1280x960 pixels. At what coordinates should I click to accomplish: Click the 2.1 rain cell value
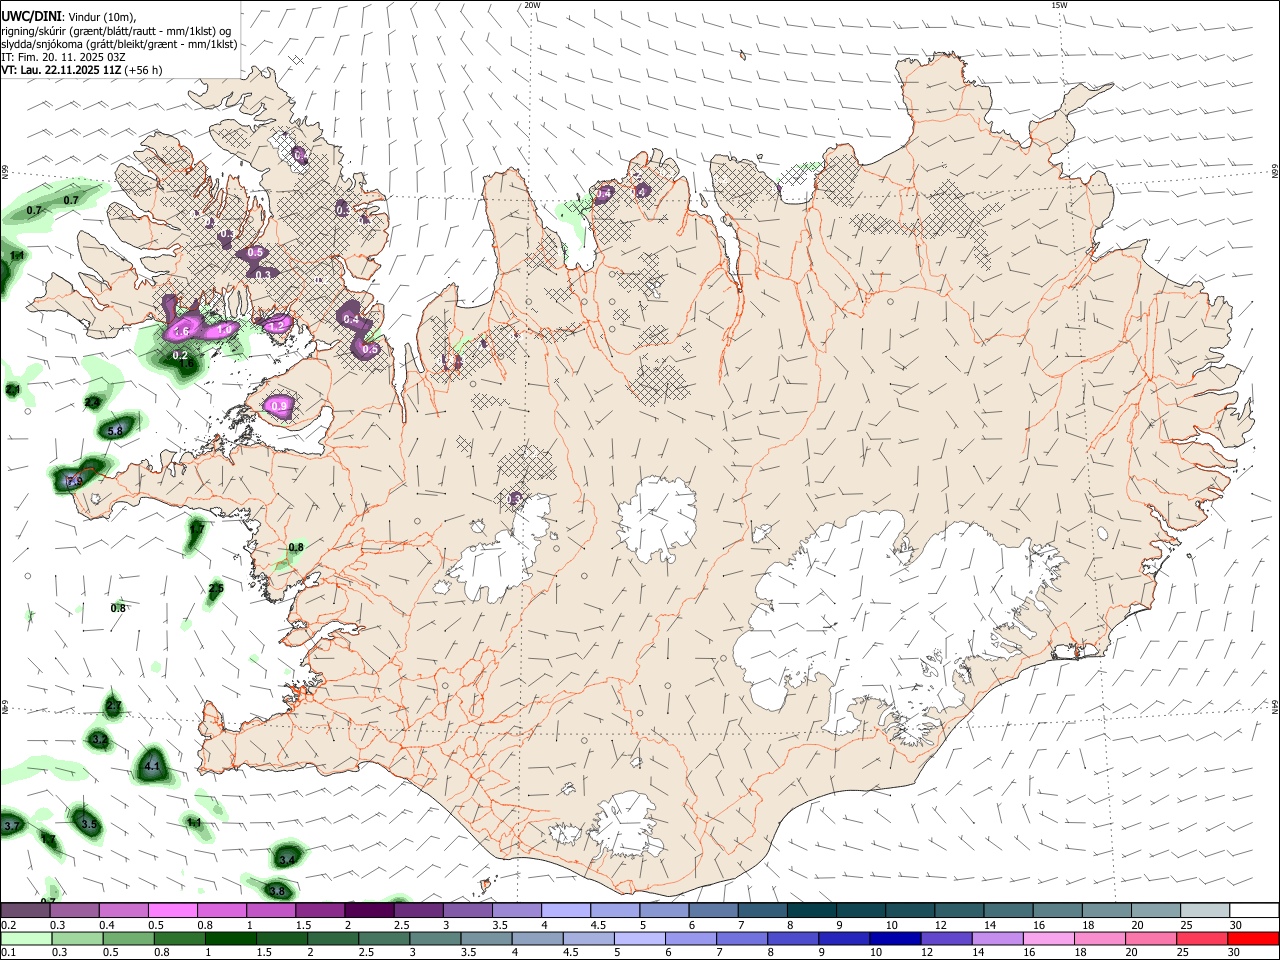[13, 389]
